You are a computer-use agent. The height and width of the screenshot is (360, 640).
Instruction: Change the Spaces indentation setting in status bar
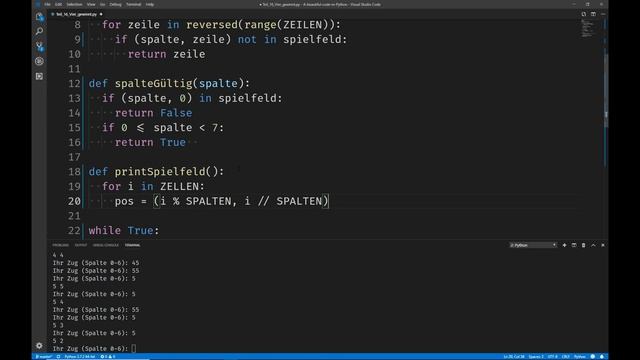536,357
